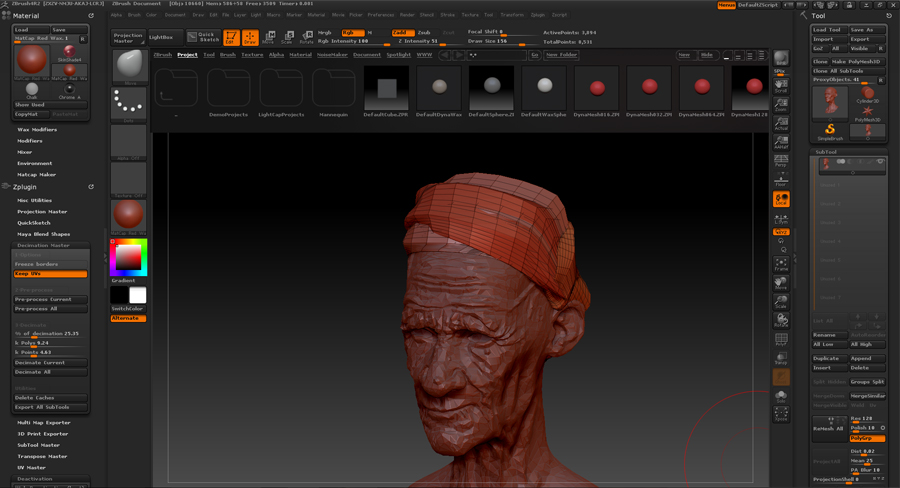Select the Scale transform tool in top shelf
Image resolution: width=900 pixels, height=488 pixels.
click(x=288, y=37)
